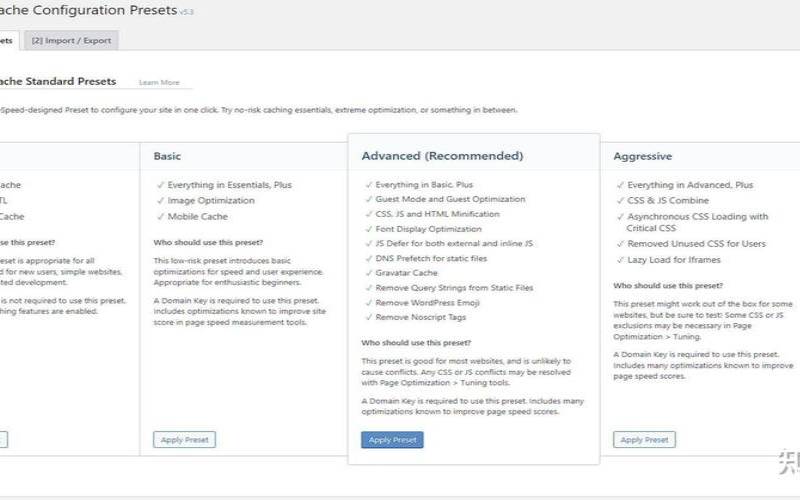Click the checkmark beside Image Optimization

[159, 200]
